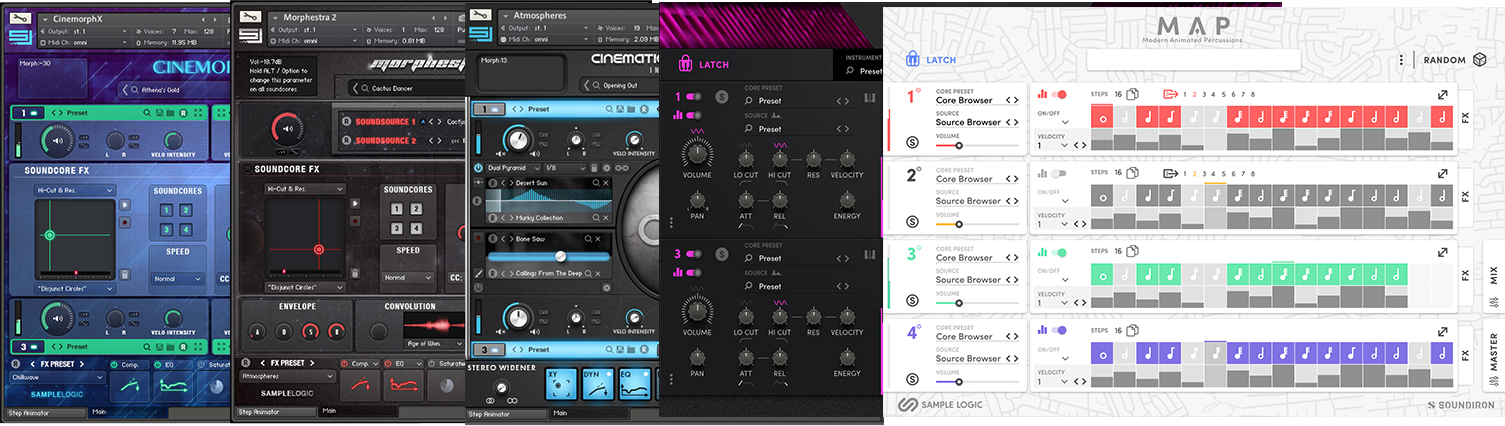Click the Atmospheres blue morph slider handle

click(x=561, y=256)
